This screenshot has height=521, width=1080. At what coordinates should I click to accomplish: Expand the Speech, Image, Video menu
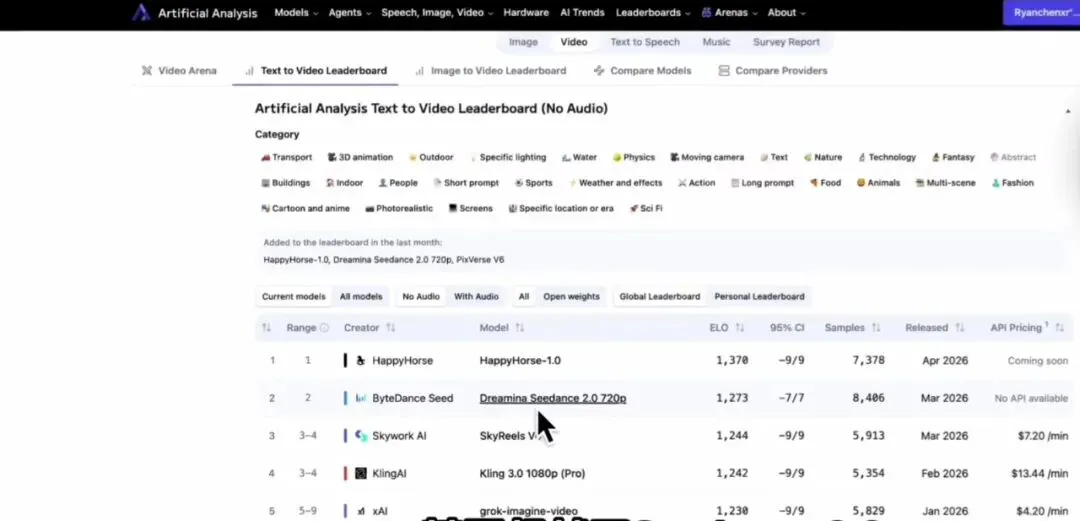(x=437, y=12)
